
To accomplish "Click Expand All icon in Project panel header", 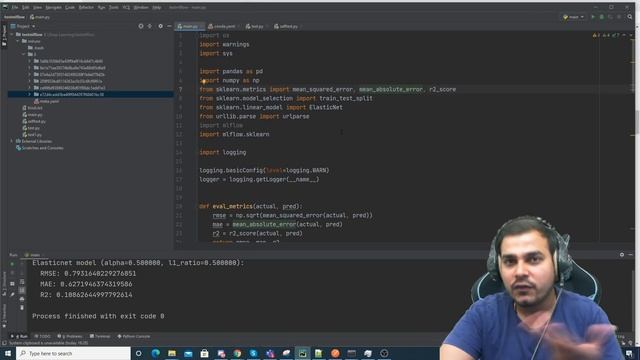I will click(150, 26).
